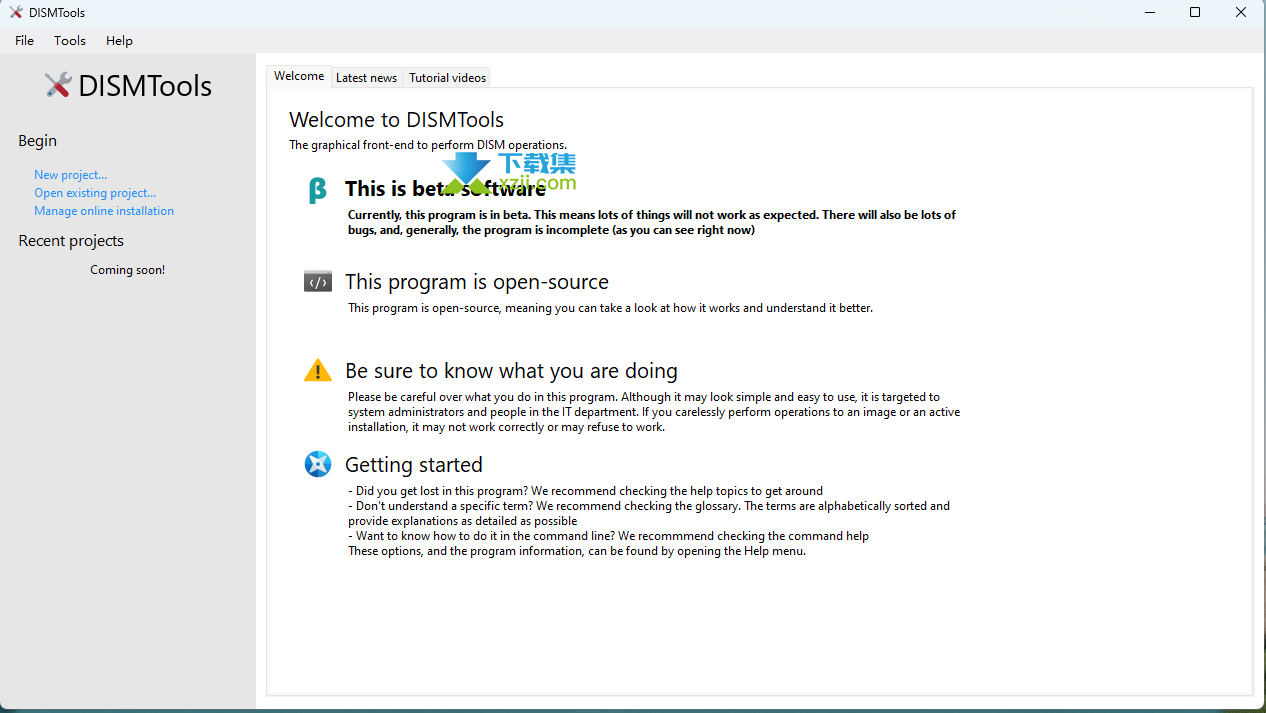
Task: Minimize the DISMTools window
Action: coord(1148,13)
